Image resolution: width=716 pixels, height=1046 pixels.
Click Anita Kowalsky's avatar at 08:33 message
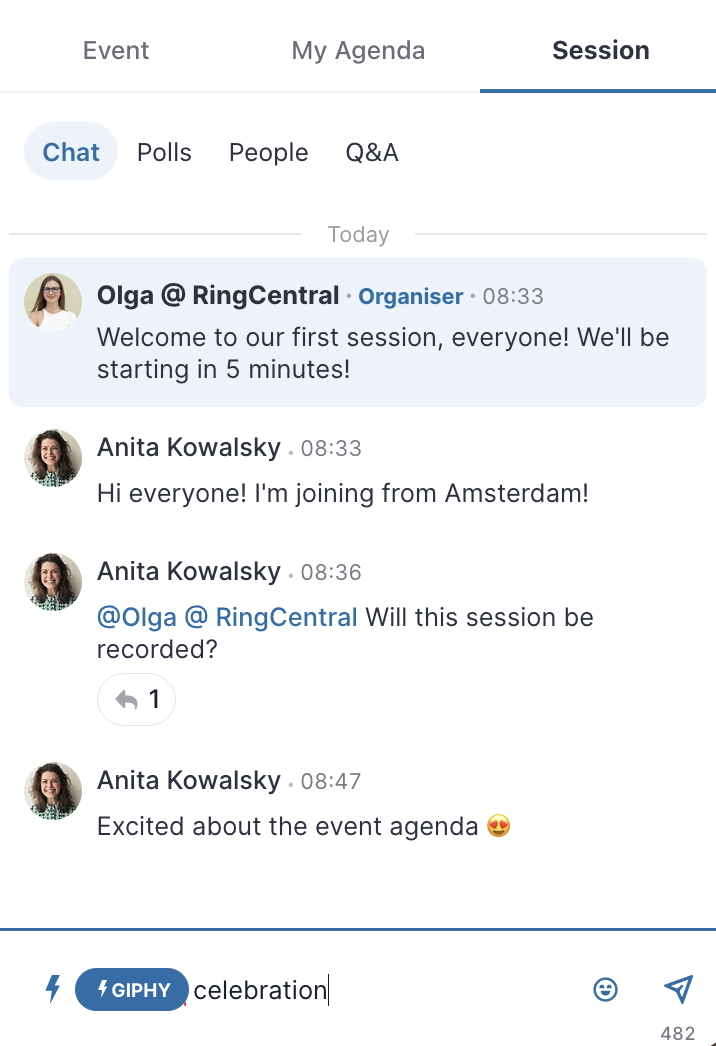tap(53, 458)
